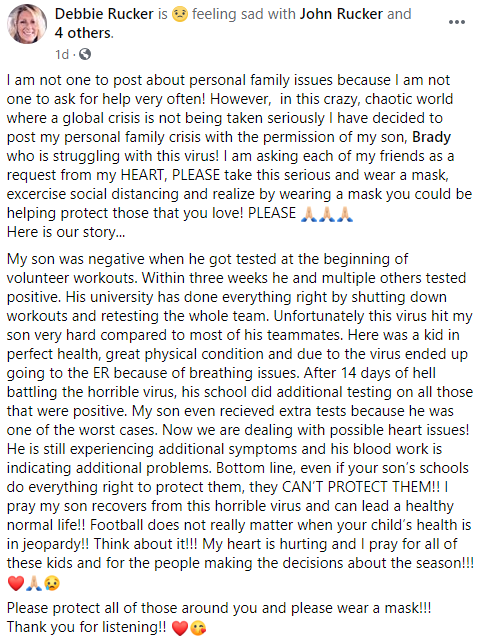Click the last praying hands emoji after PLEASE
Screen dimensions: 484x642
click(x=344, y=213)
